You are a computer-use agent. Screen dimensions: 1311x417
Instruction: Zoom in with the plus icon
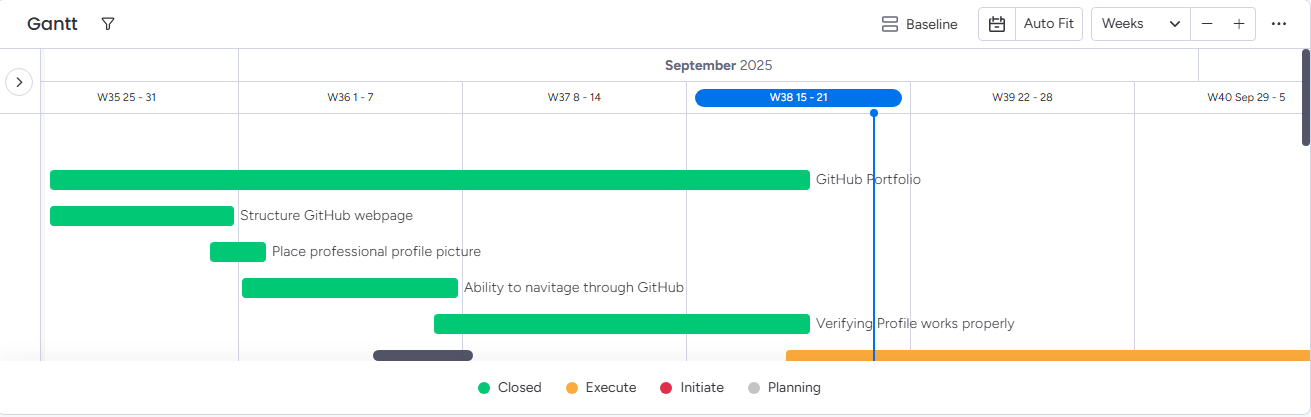click(1239, 24)
